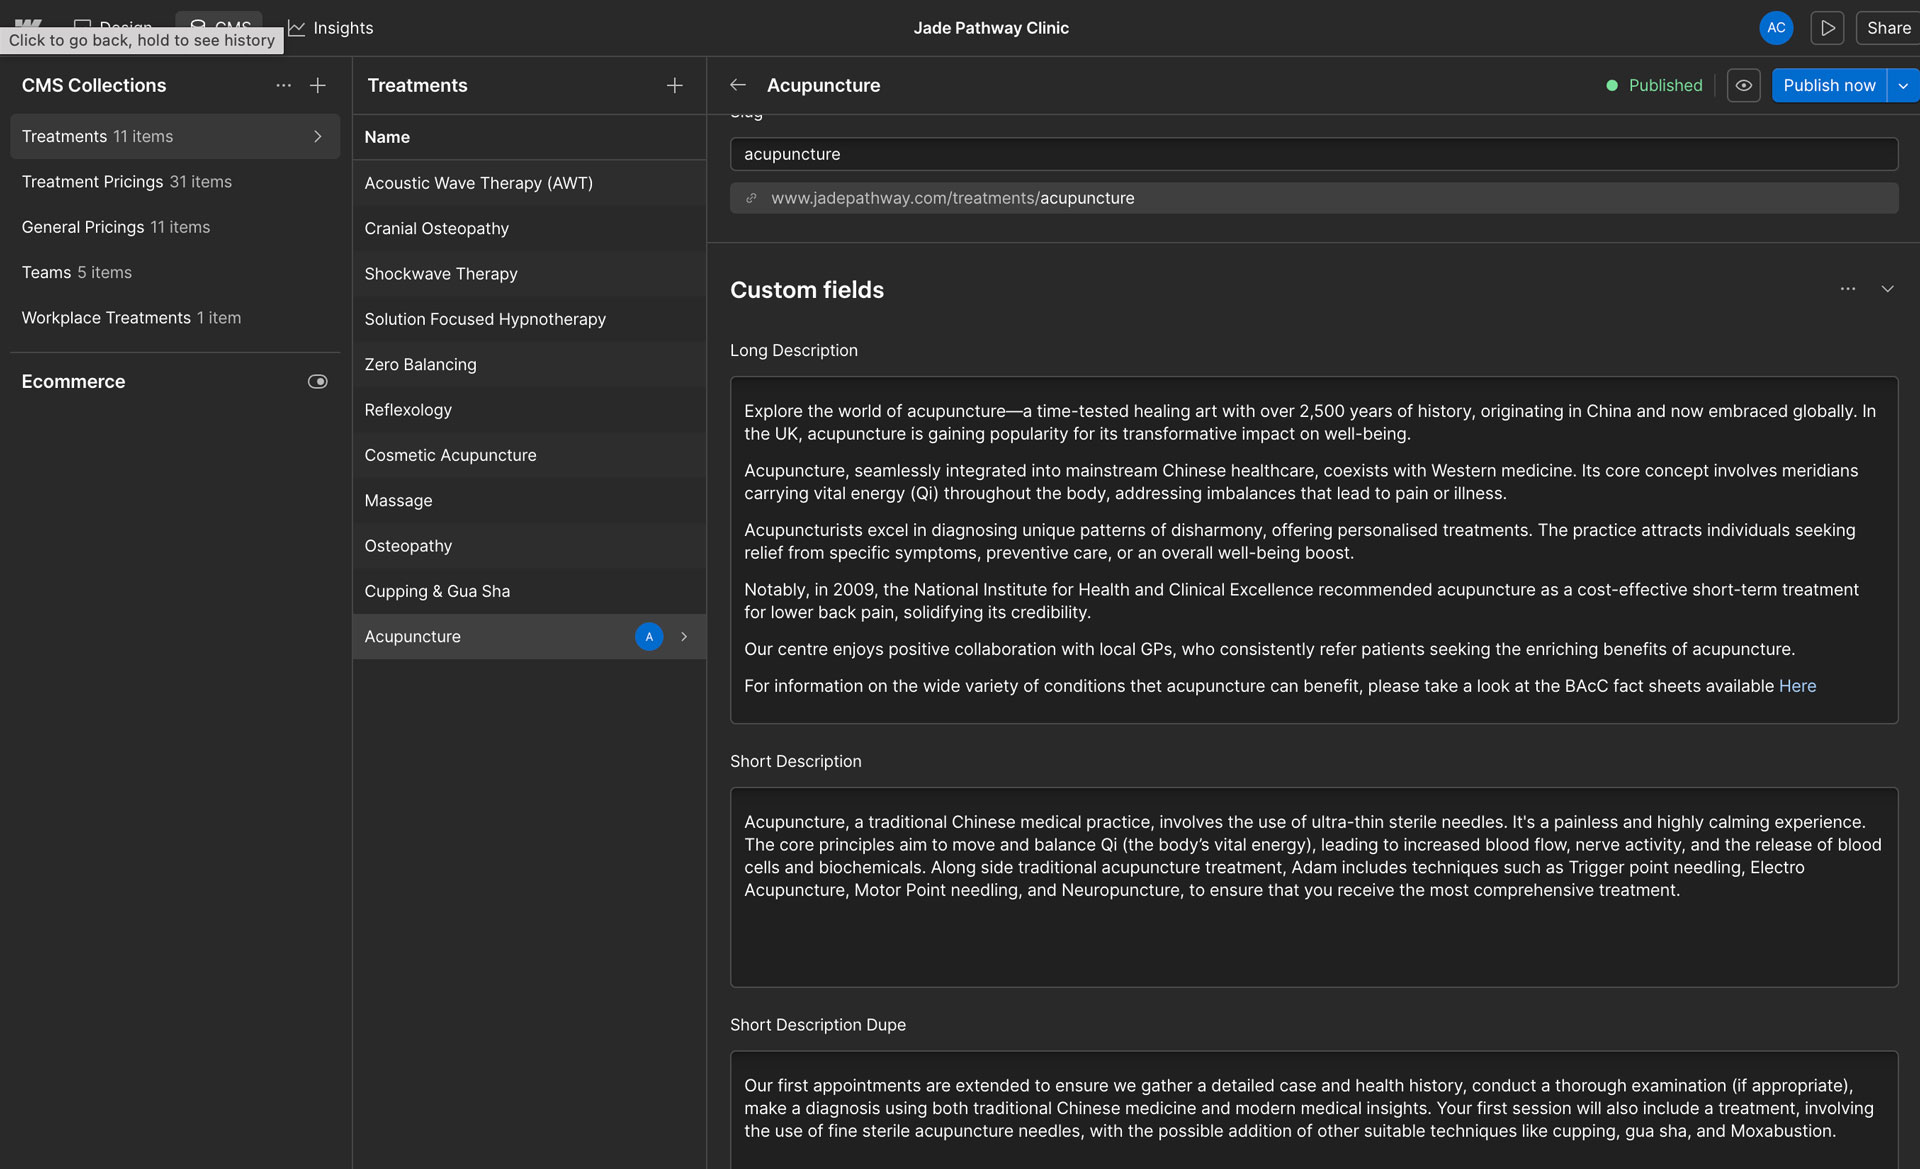Open the Teams collection

coord(175,272)
